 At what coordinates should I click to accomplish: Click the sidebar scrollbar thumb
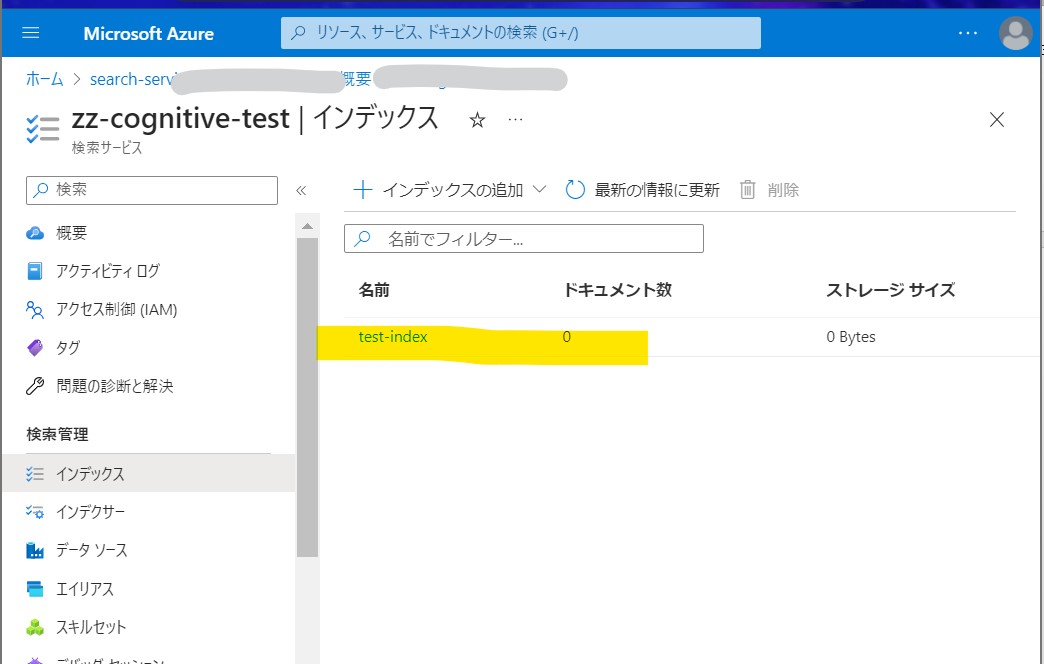[307, 397]
